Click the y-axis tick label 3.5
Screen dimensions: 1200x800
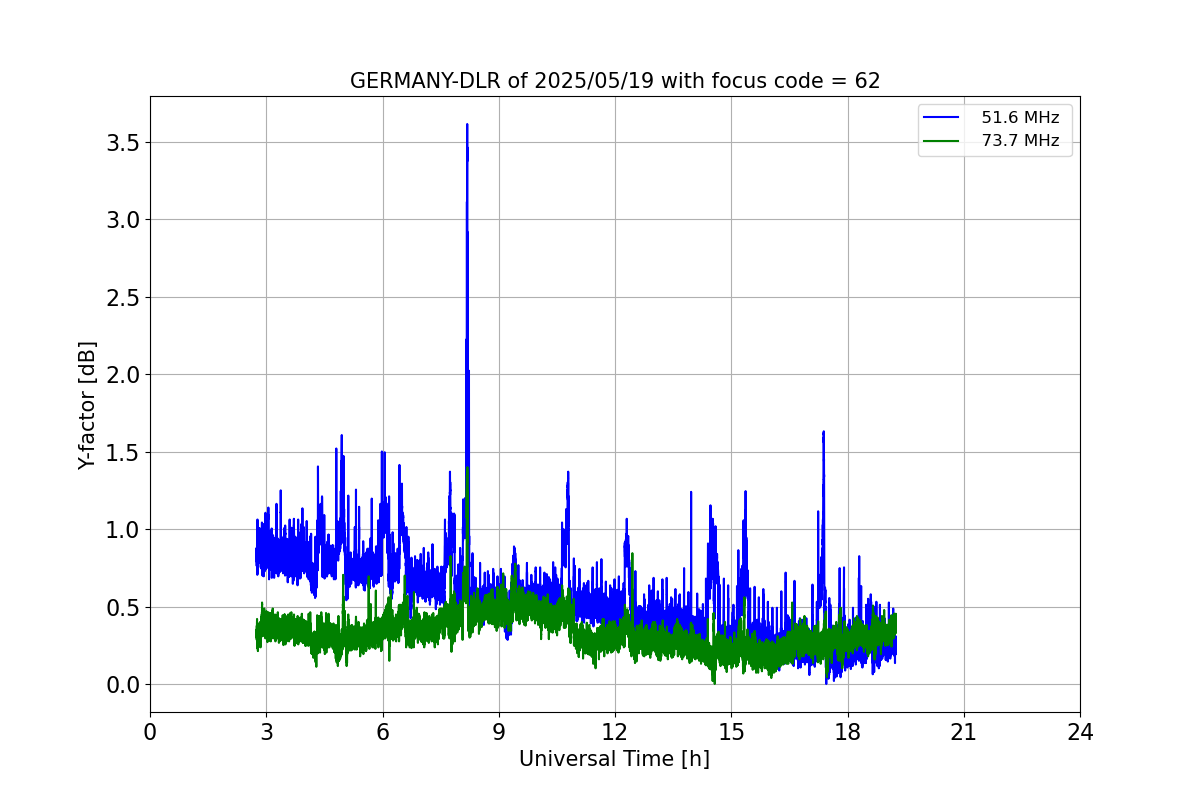(123, 142)
